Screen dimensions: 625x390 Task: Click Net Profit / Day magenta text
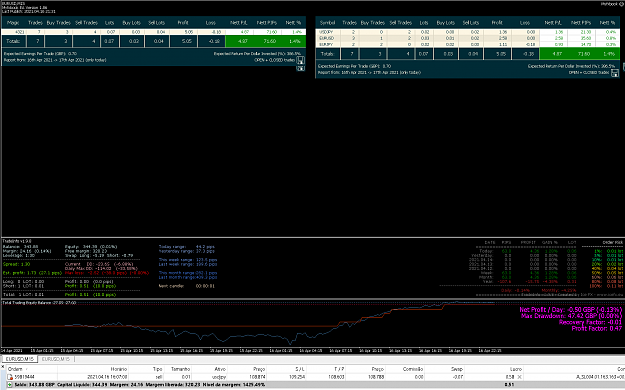click(x=570, y=309)
